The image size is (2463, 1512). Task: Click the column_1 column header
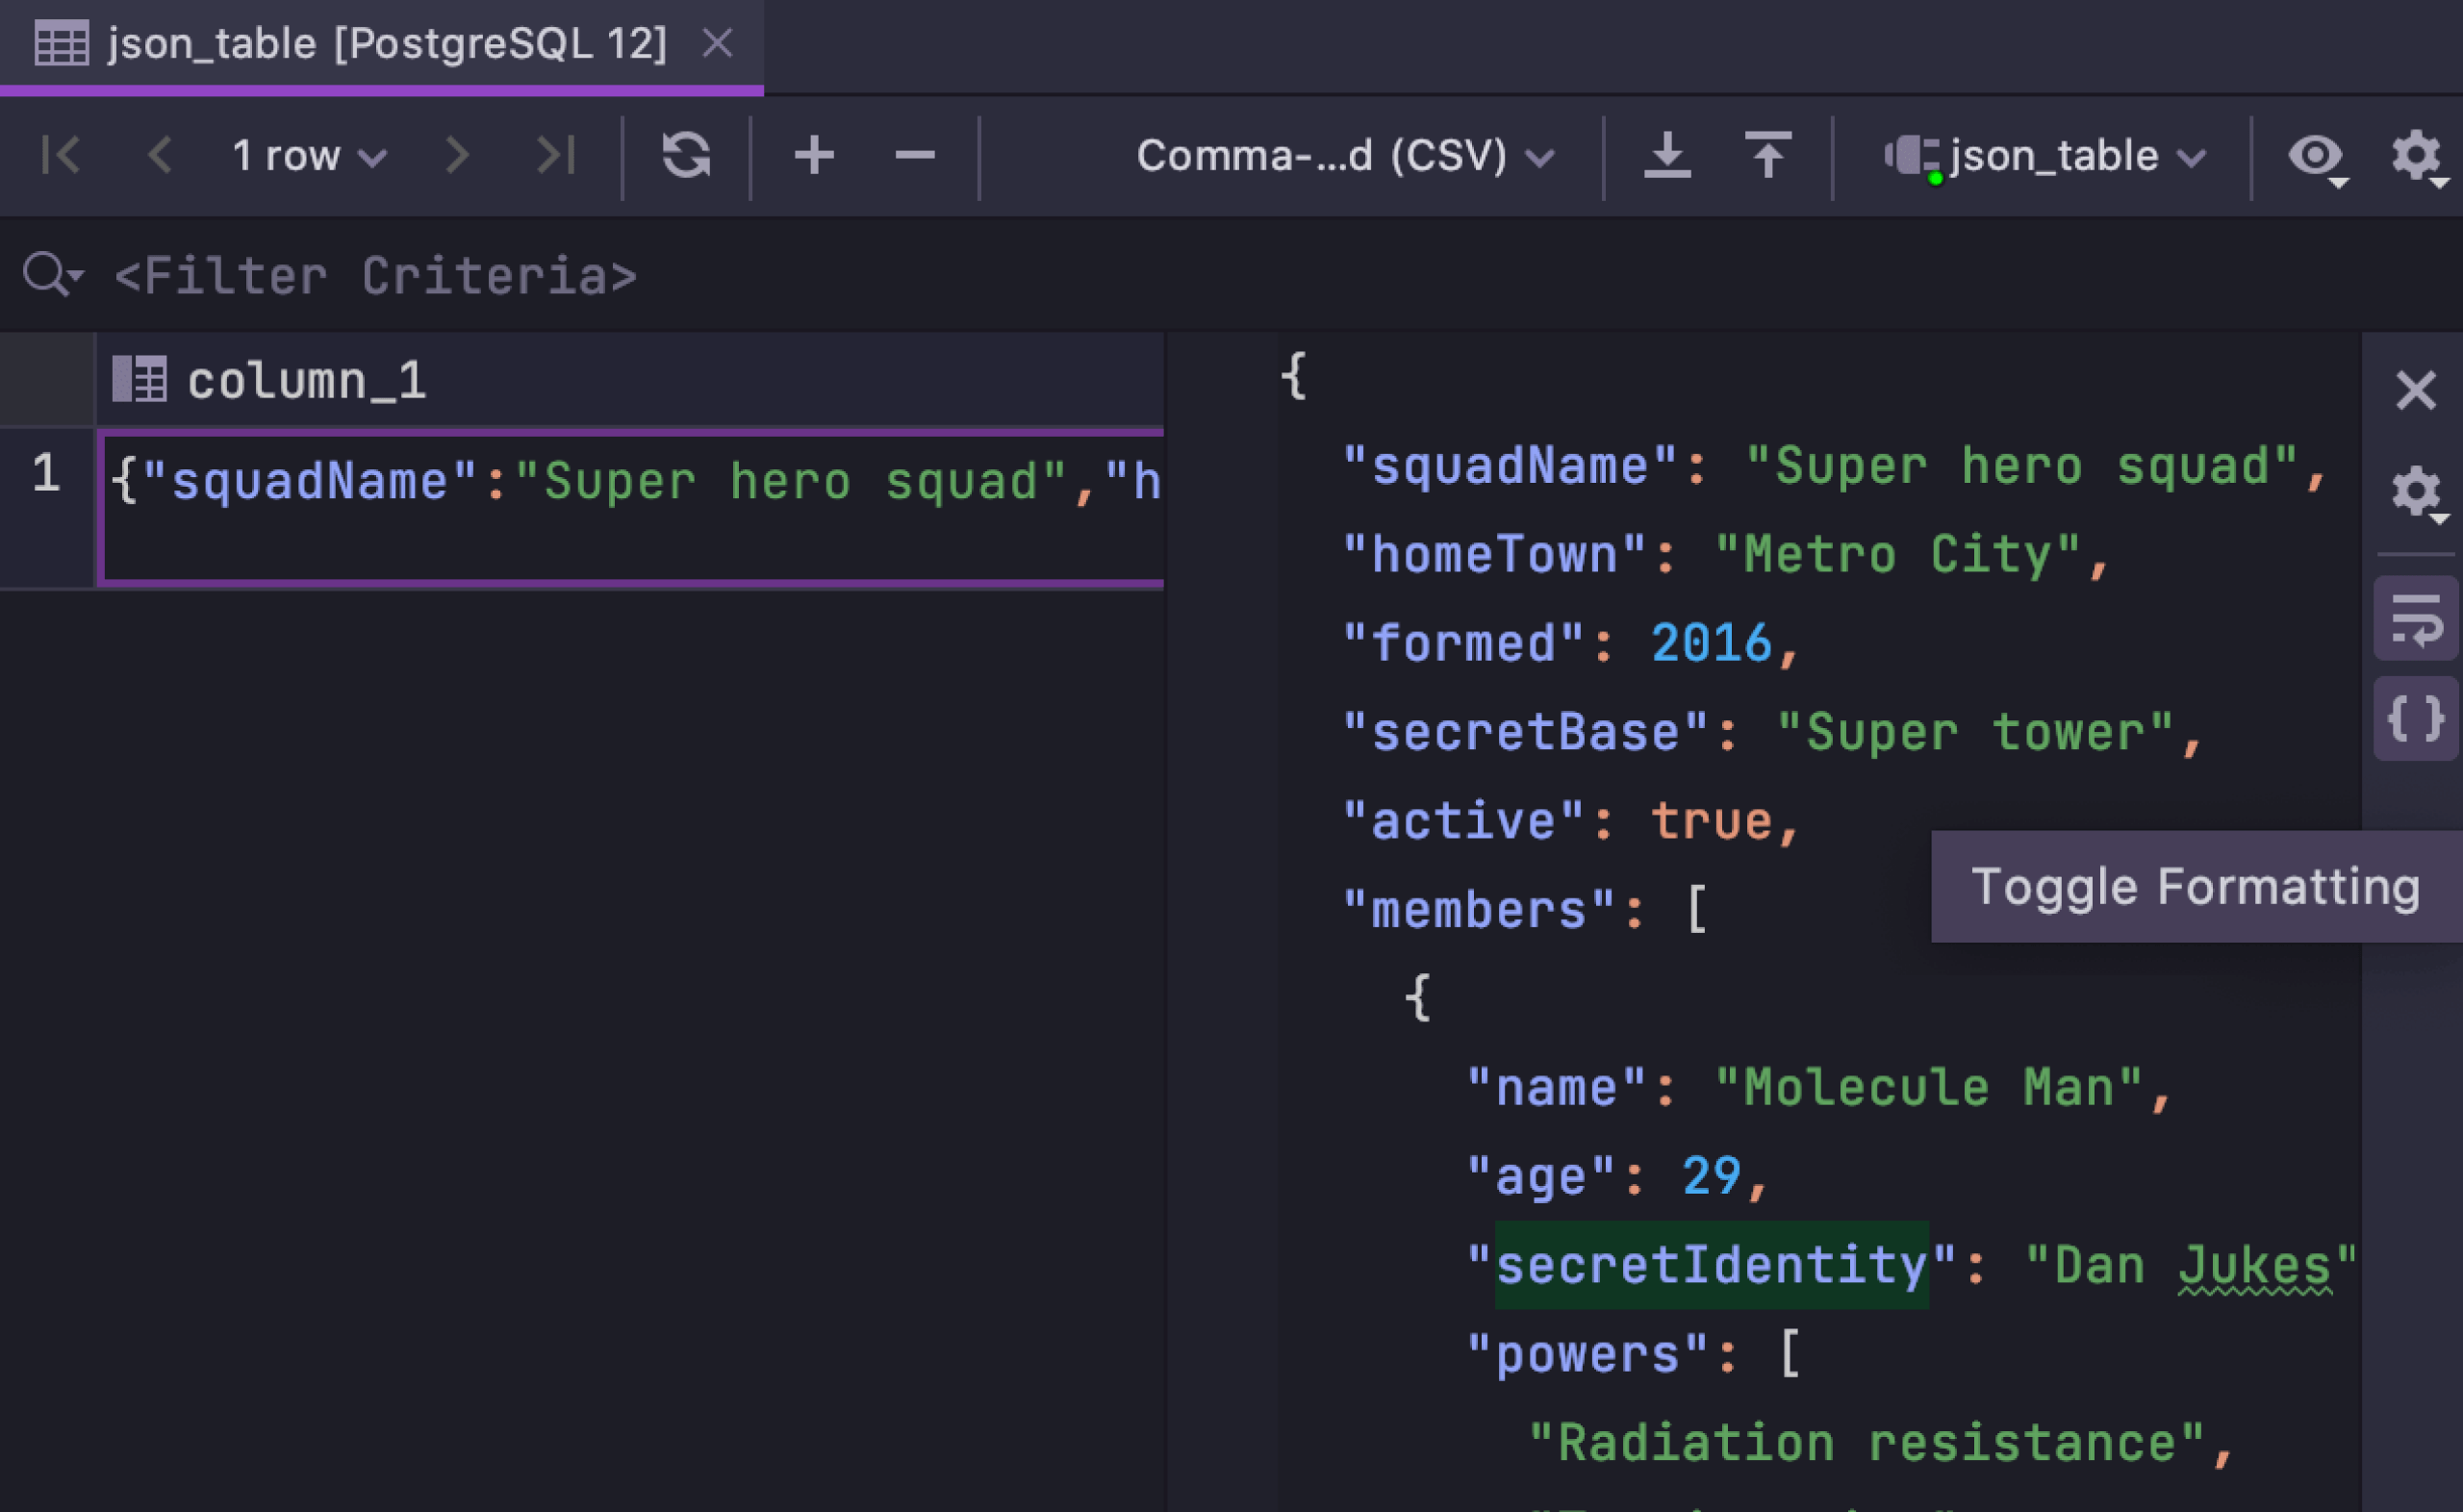point(306,381)
